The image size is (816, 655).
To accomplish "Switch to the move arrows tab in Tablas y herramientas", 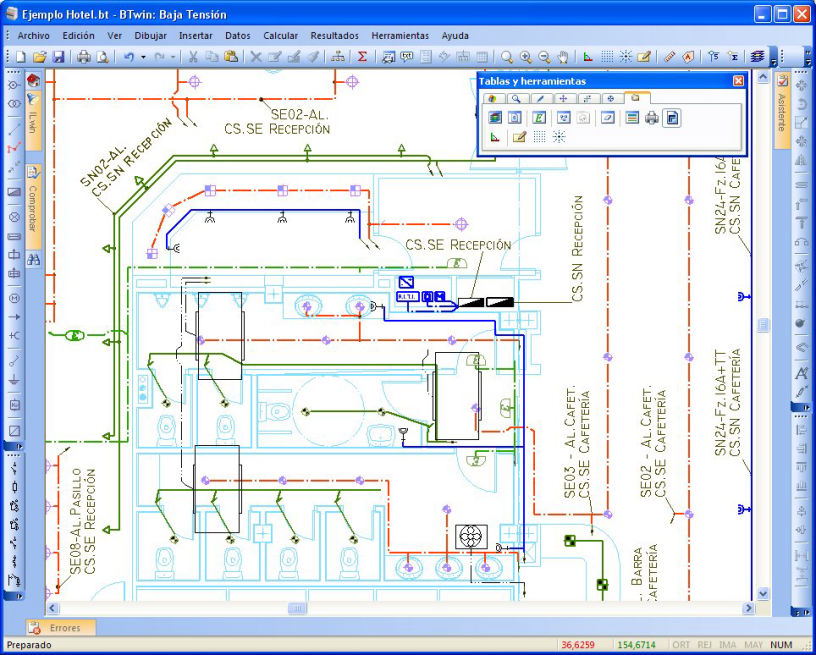I will pyautogui.click(x=563, y=98).
